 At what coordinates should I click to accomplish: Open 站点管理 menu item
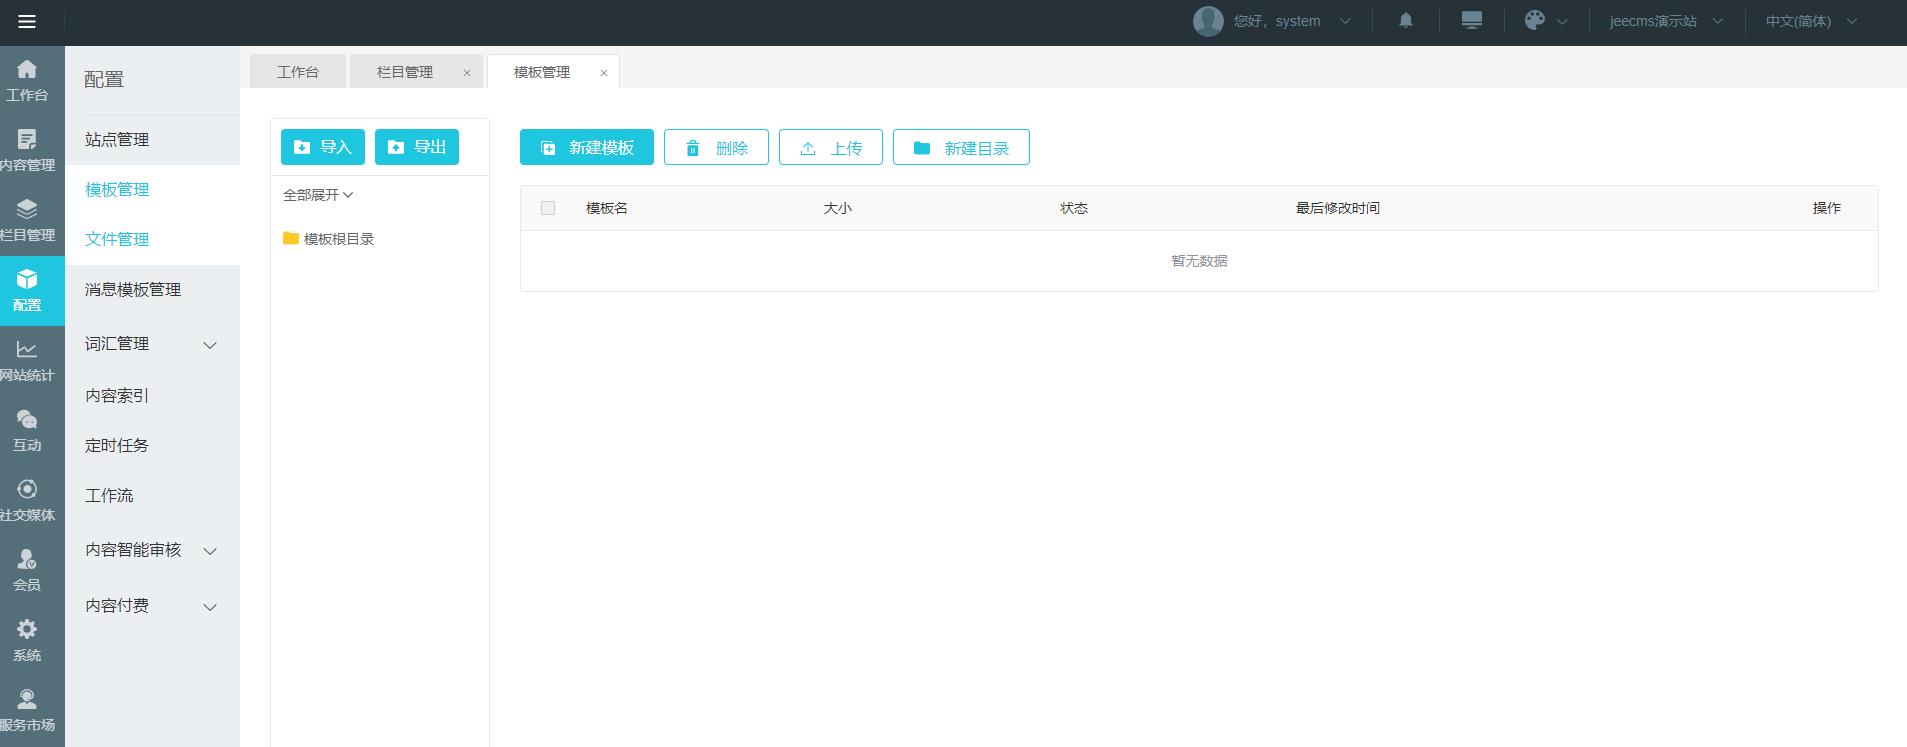coord(152,140)
